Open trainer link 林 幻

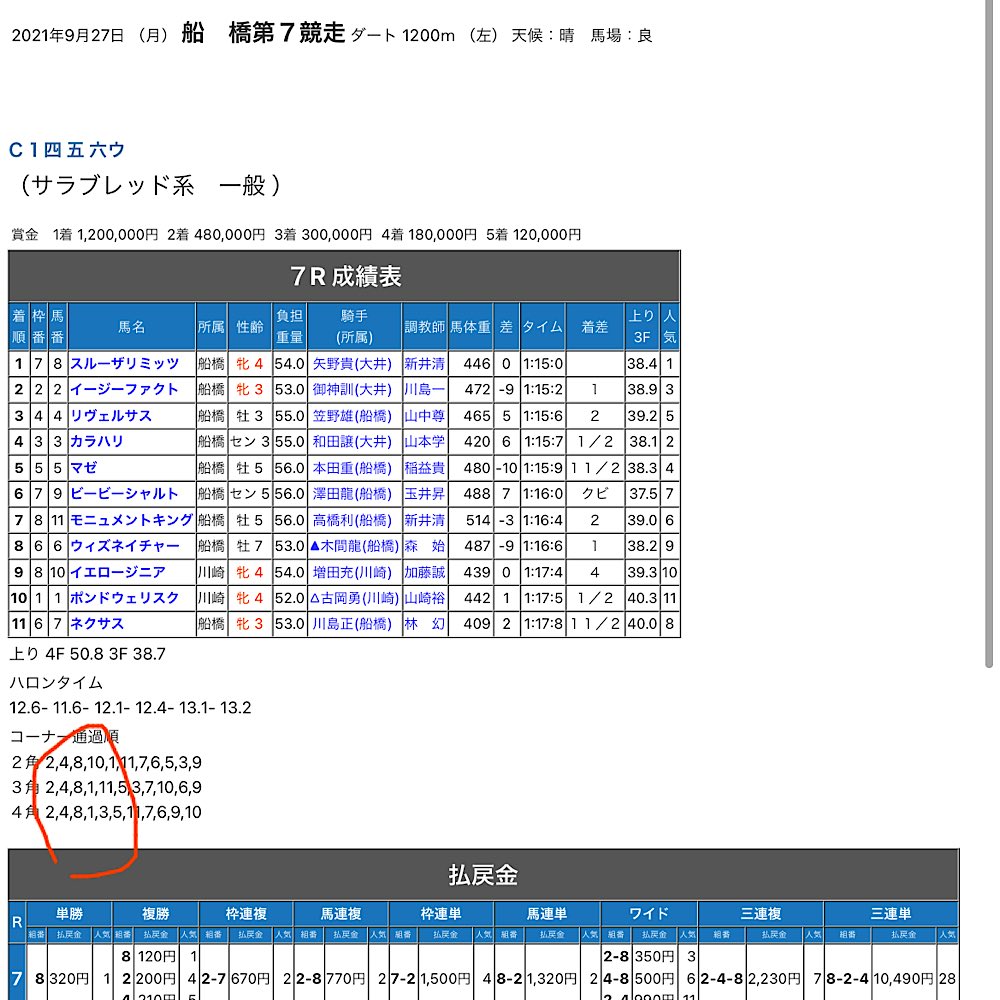[424, 623]
